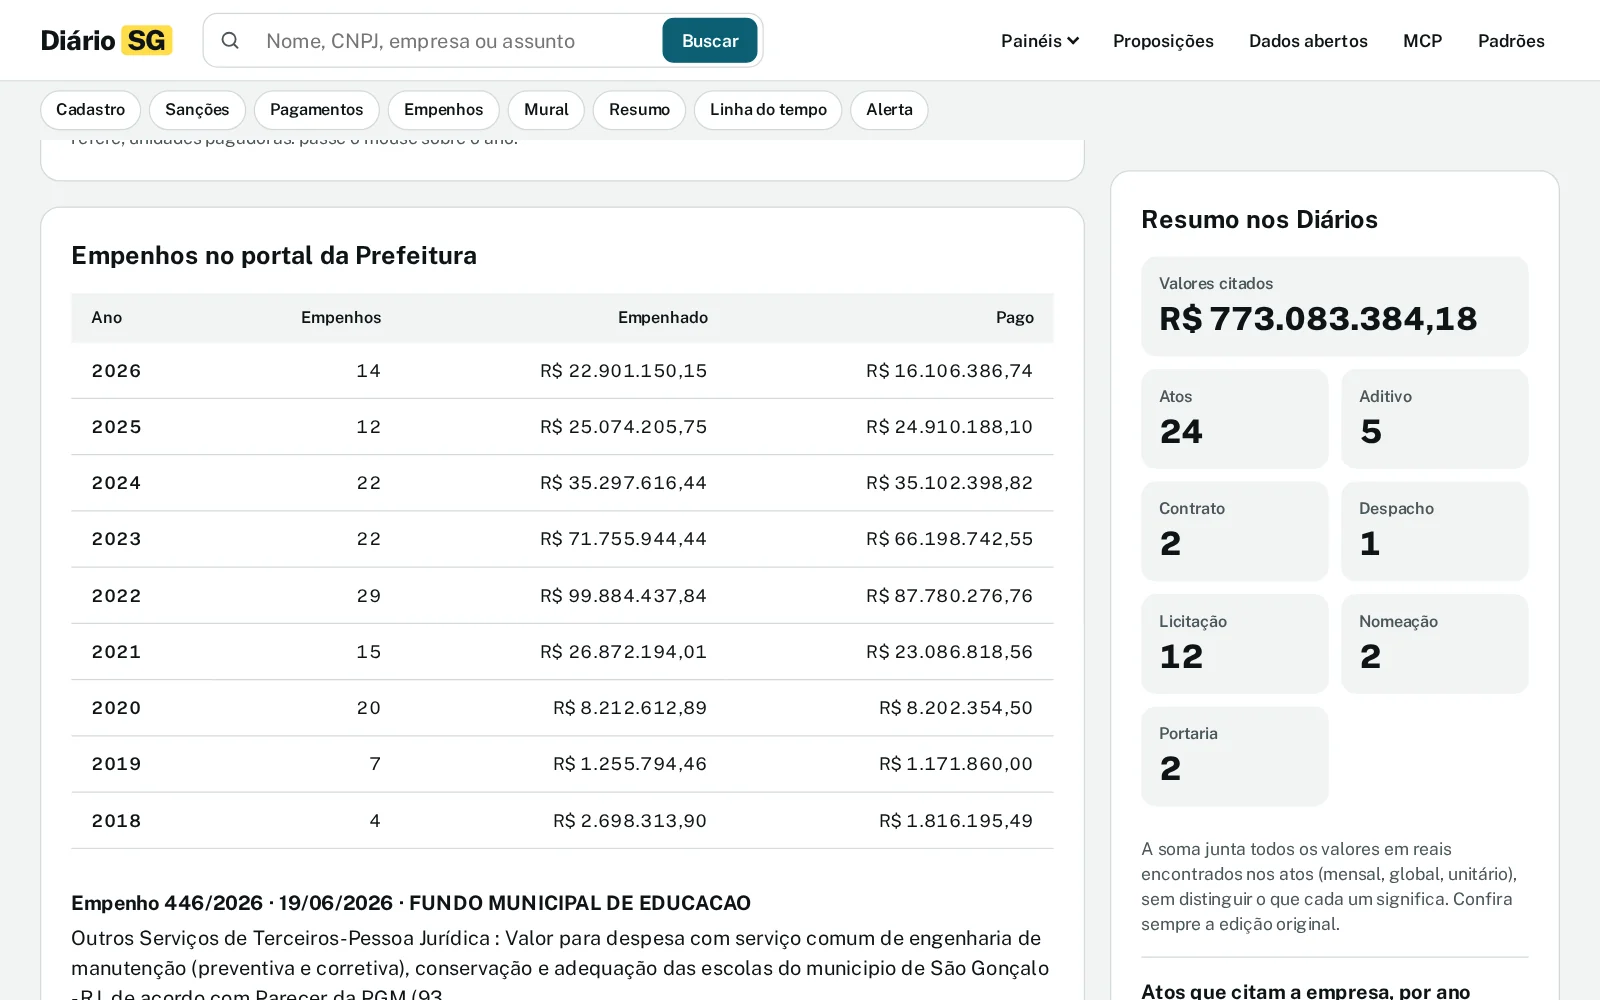Open the Proposições page
This screenshot has height=1000, width=1600.
[x=1163, y=41]
